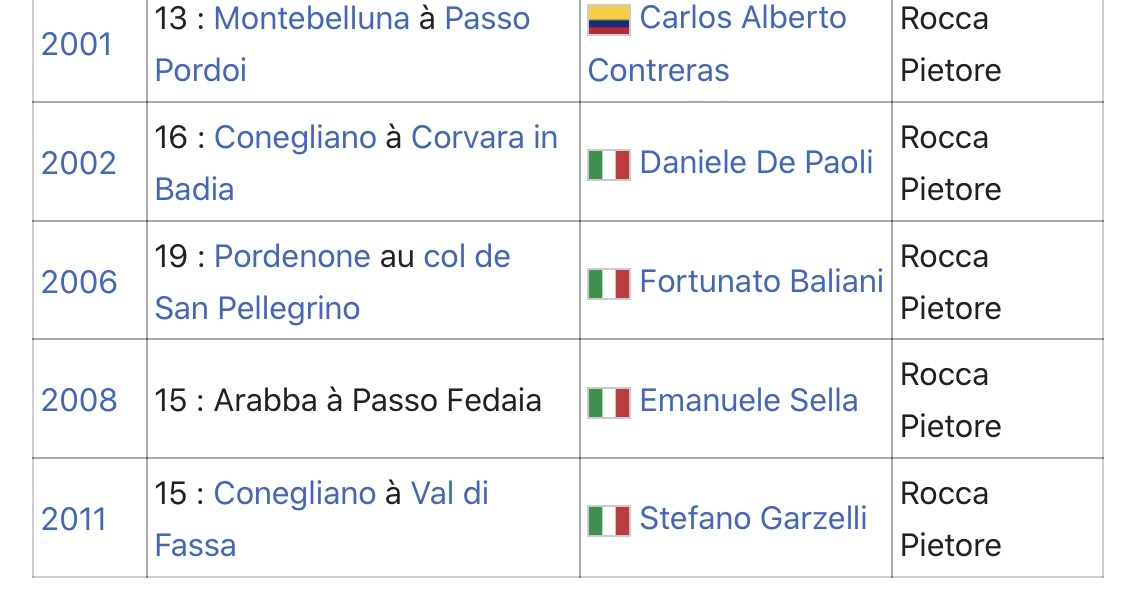Click the Colombian flag beside Carlos Alberto Contreras

coord(609,19)
